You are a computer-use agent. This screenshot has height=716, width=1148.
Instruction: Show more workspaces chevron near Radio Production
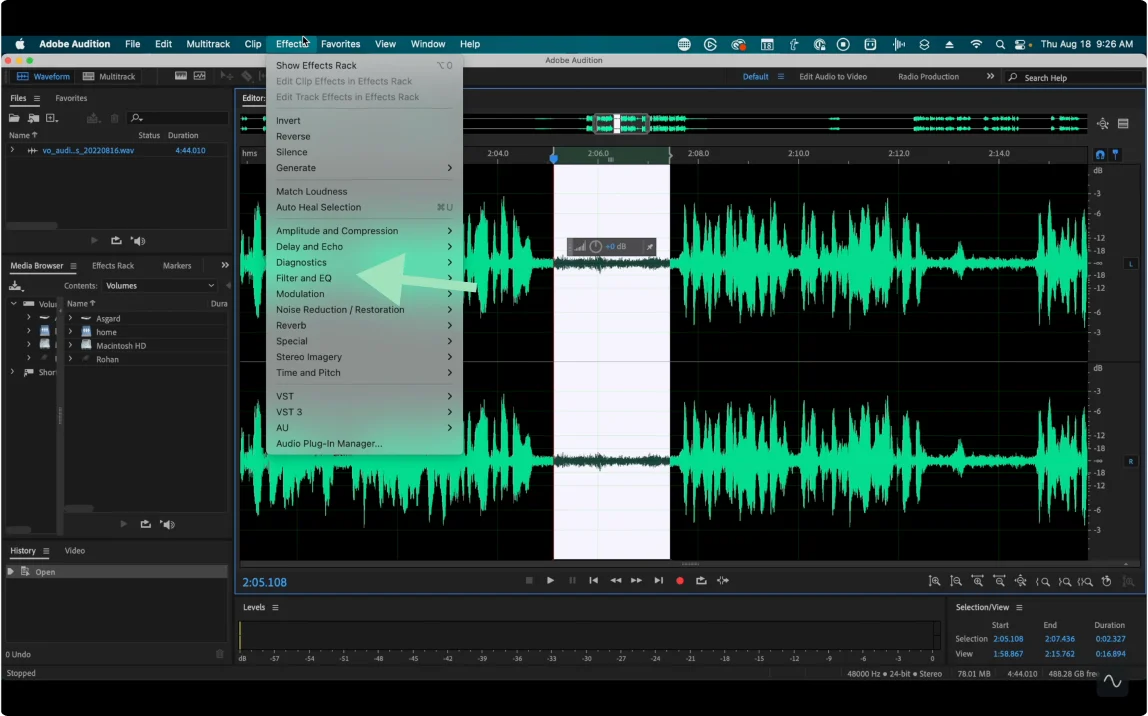tap(990, 76)
